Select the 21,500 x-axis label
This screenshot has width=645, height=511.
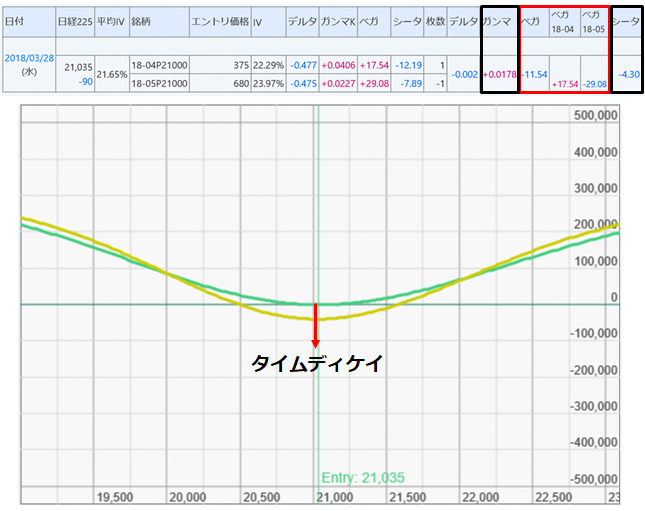(x=408, y=497)
